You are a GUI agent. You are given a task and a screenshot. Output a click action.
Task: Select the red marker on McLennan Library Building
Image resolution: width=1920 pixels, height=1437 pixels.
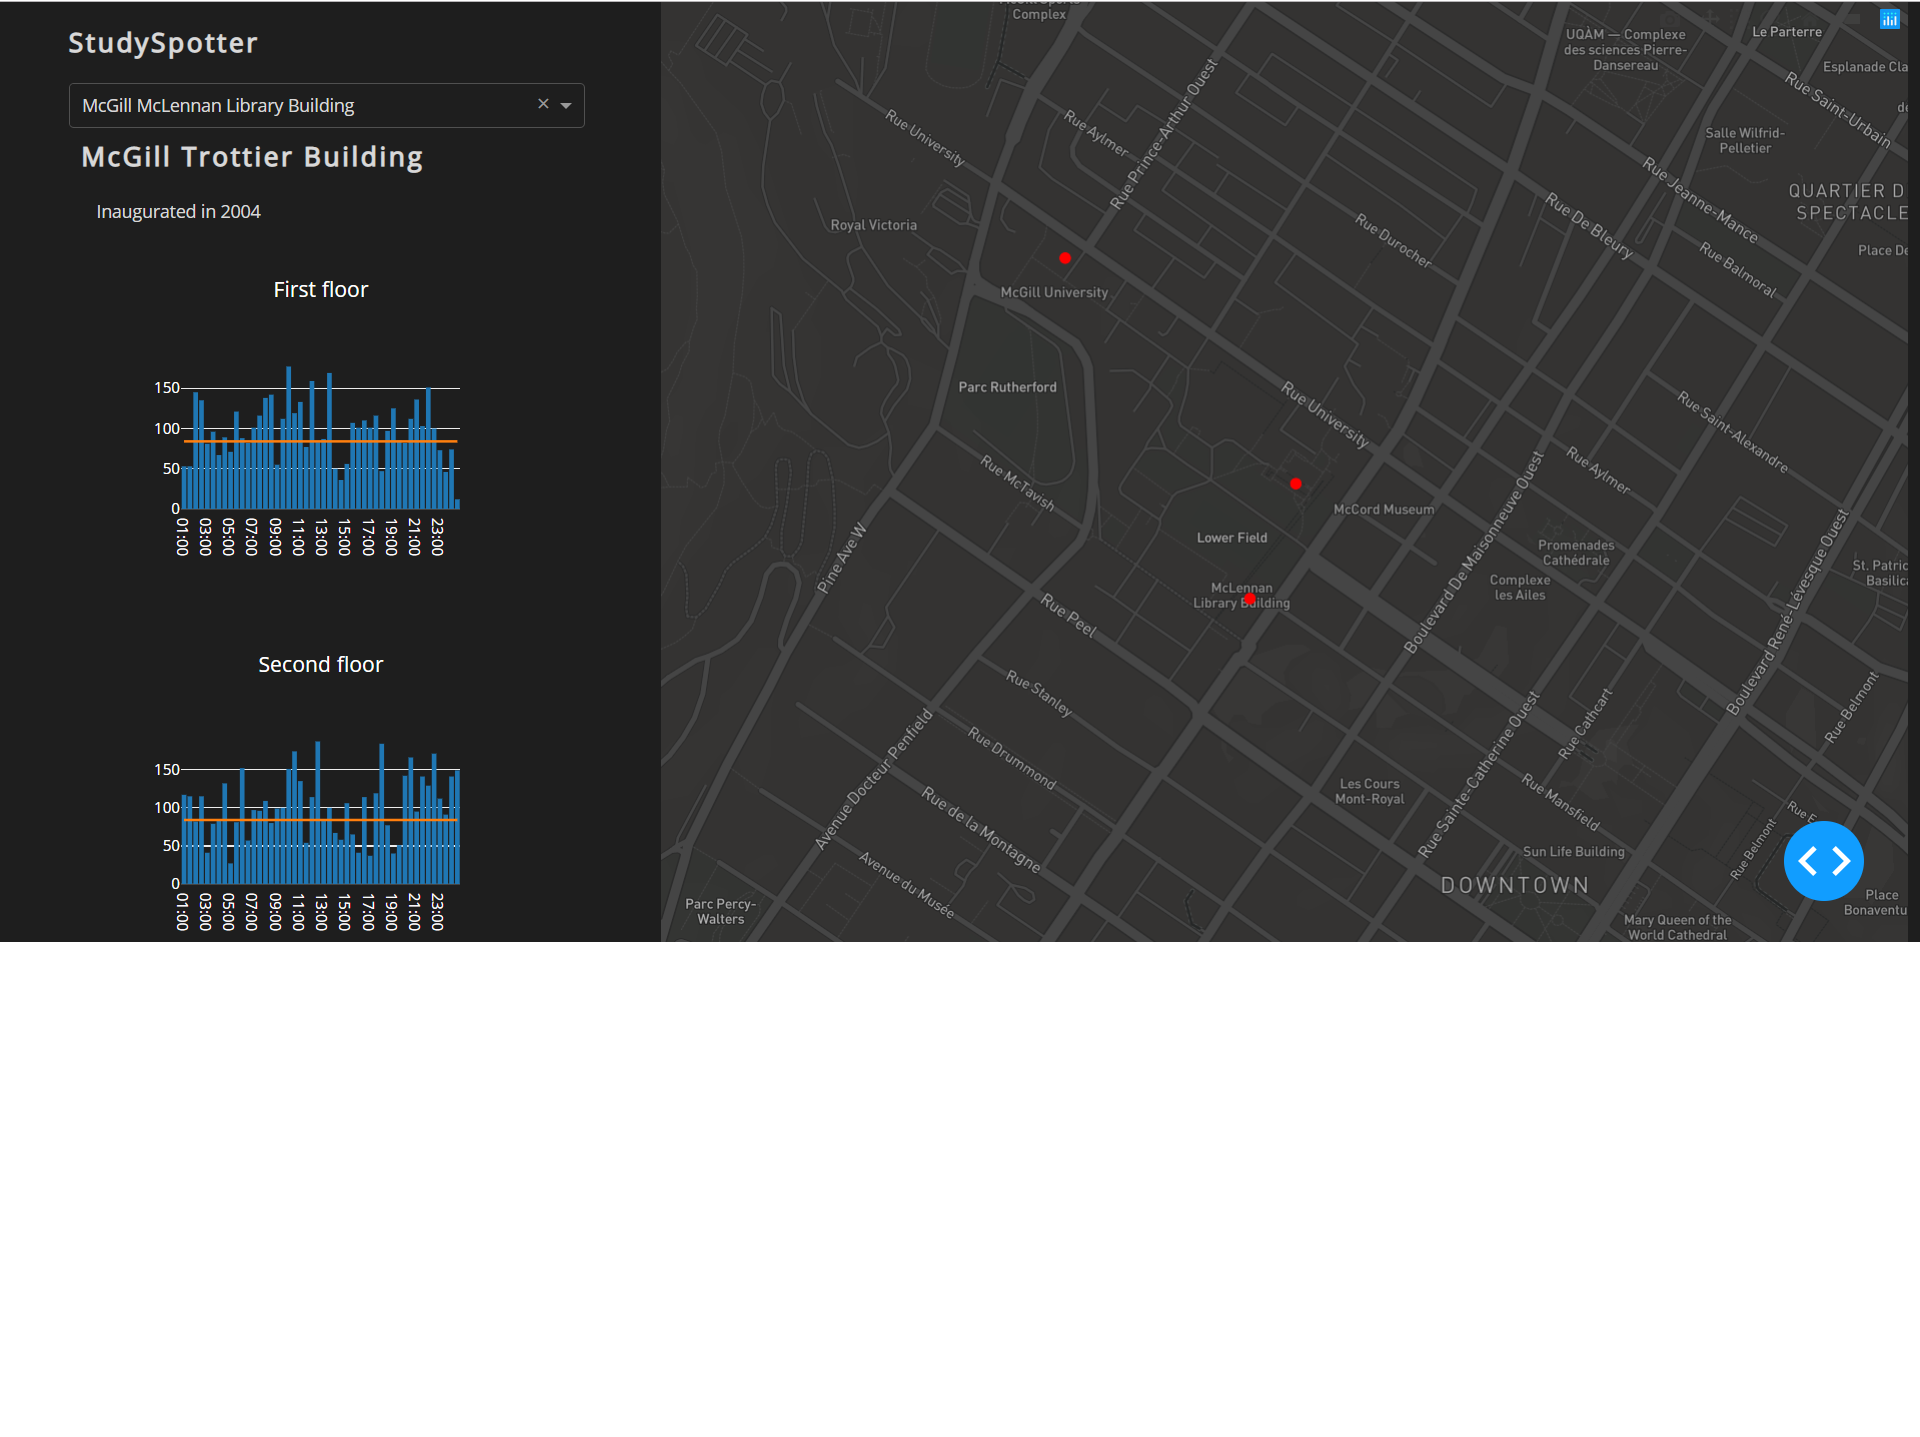[x=1249, y=599]
